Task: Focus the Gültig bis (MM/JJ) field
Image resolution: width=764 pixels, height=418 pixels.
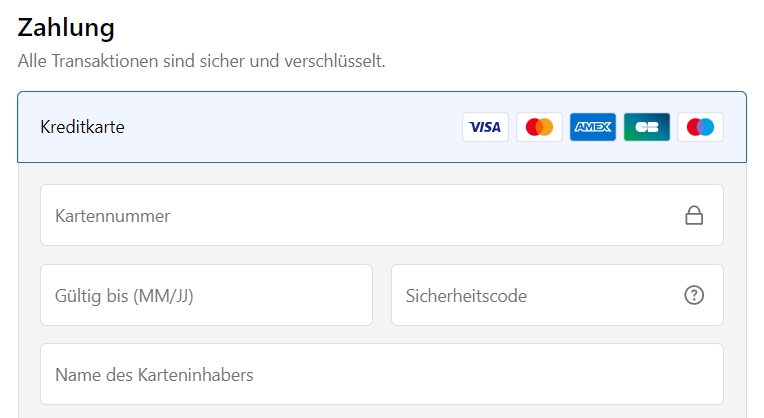Action: click(206, 295)
